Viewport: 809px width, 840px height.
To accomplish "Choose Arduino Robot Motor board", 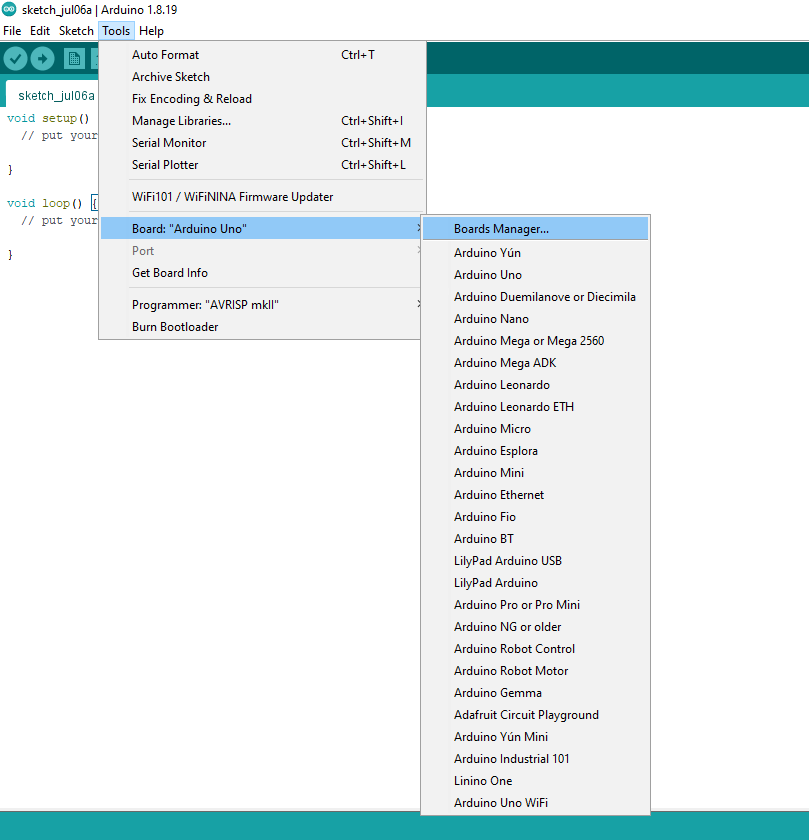I will (535, 671).
